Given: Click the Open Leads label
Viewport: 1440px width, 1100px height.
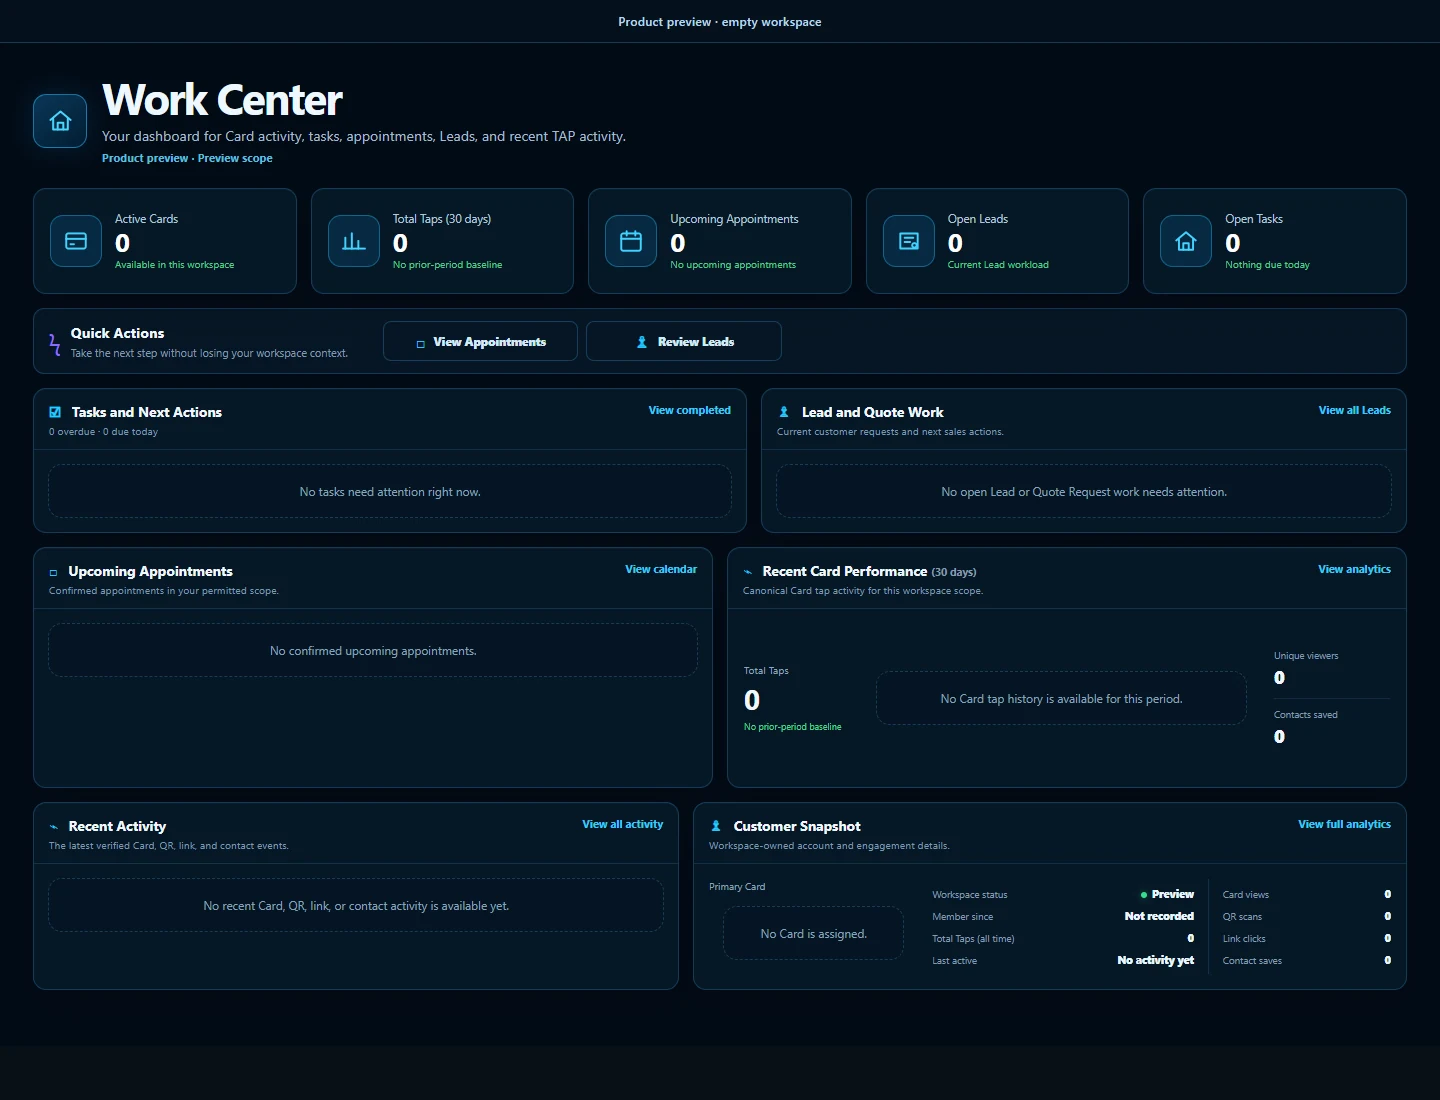Looking at the screenshot, I should (x=978, y=219).
